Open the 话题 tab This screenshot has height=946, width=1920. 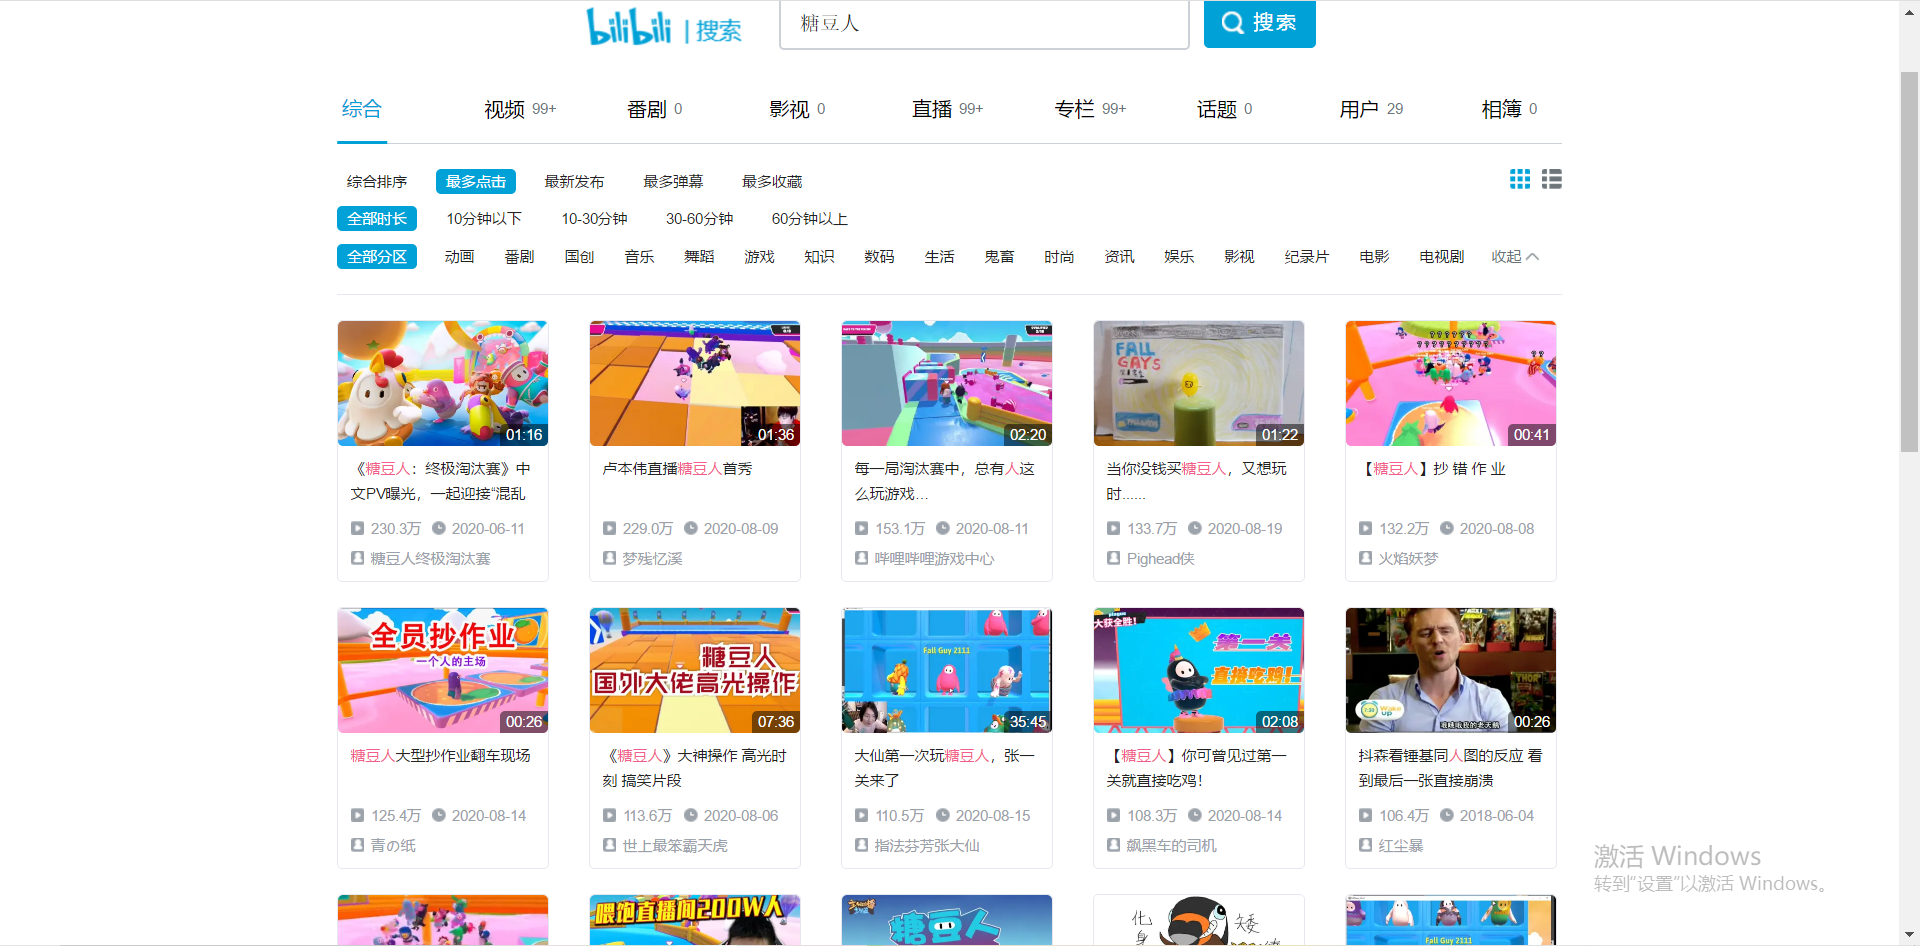click(1225, 109)
